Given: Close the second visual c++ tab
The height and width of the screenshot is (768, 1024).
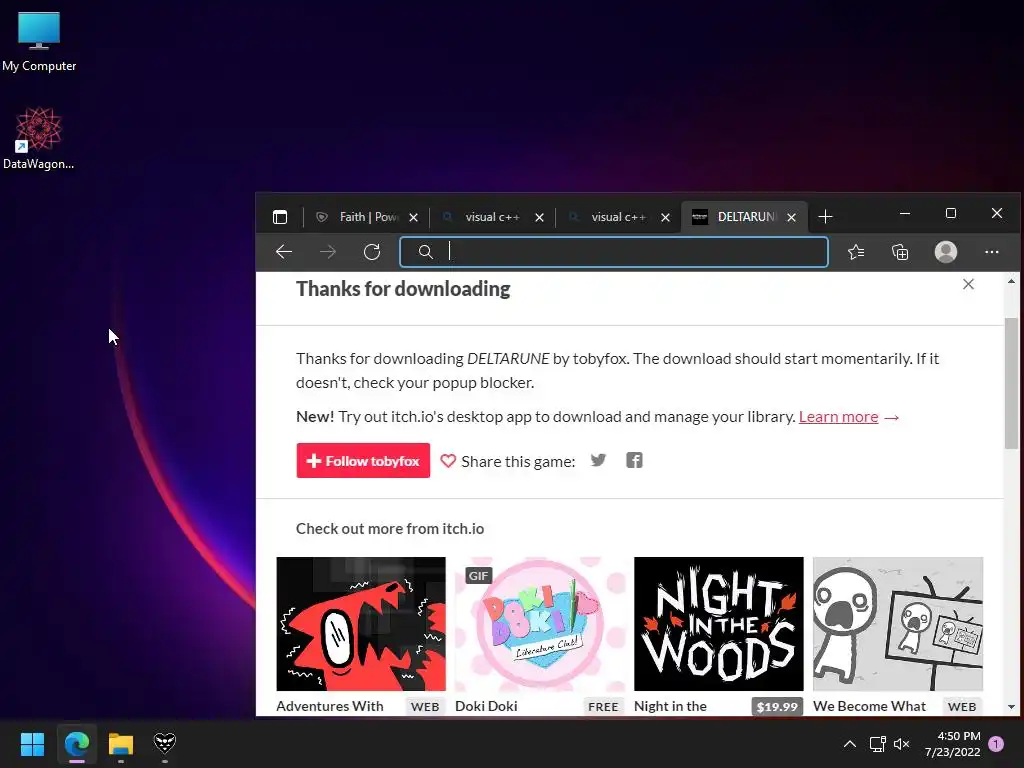Looking at the screenshot, I should [x=665, y=217].
